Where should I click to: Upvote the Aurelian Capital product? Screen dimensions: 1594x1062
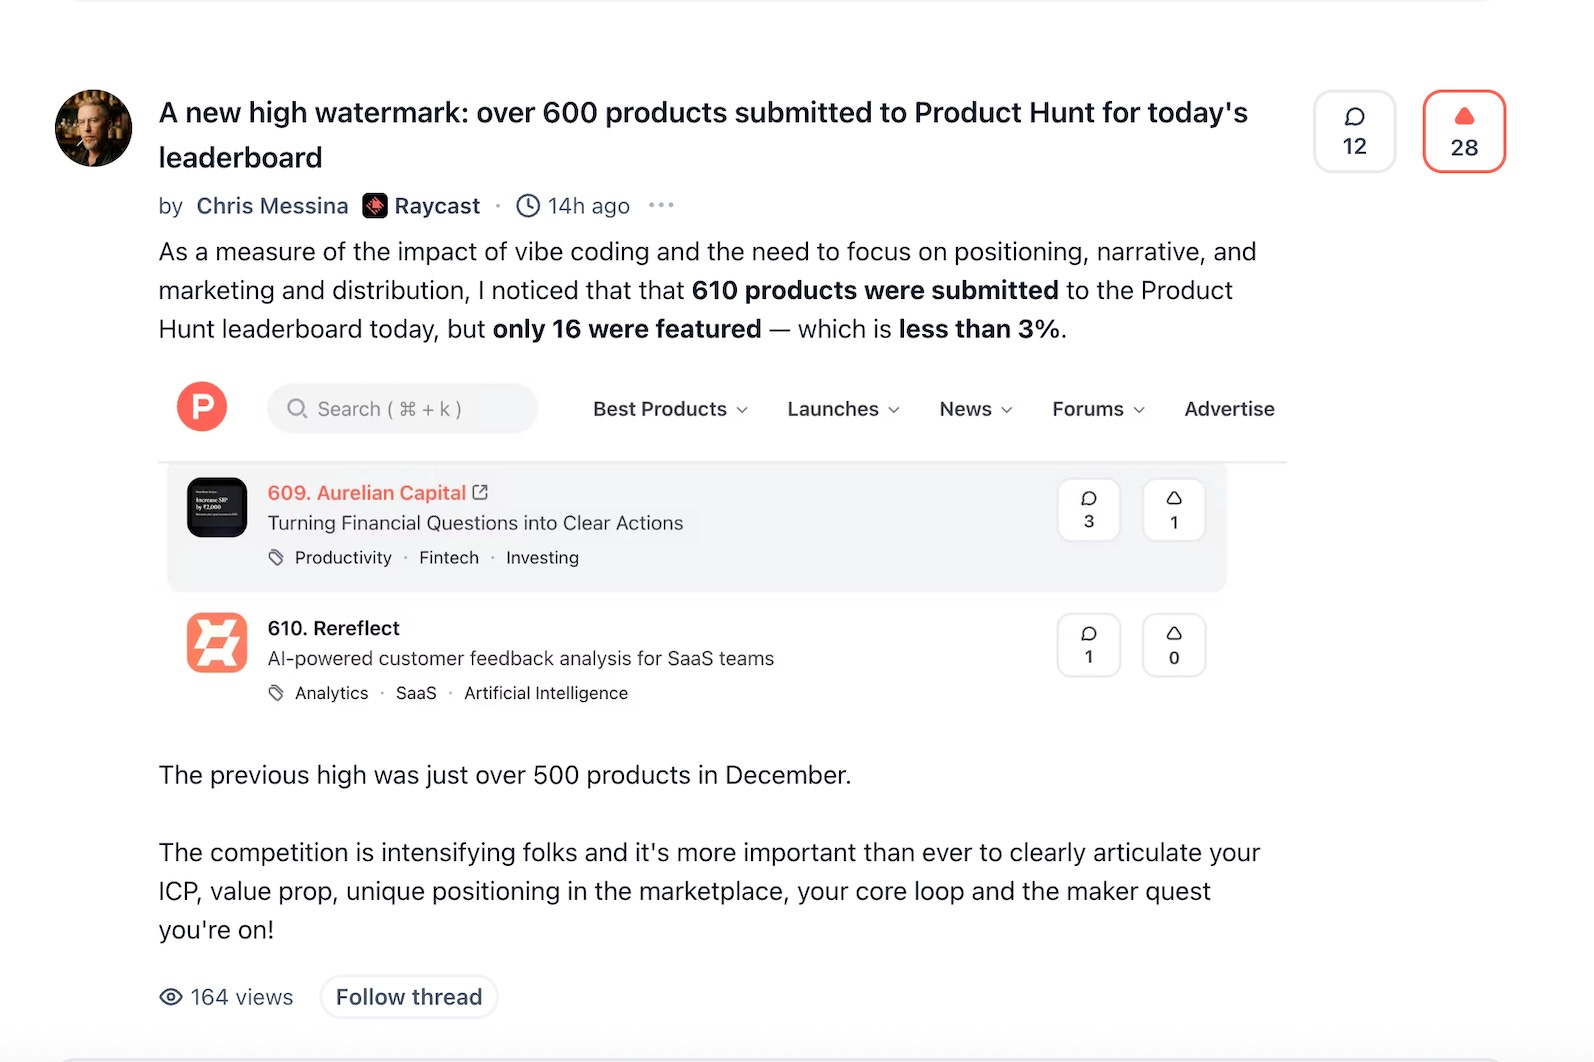point(1174,510)
